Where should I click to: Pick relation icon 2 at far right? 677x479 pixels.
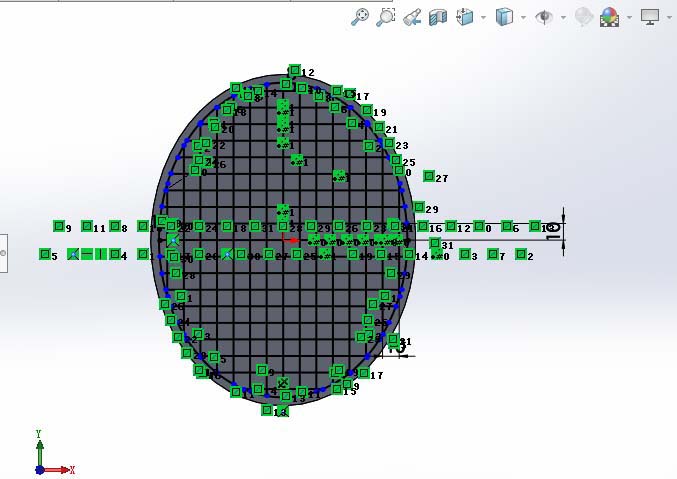[x=521, y=254]
